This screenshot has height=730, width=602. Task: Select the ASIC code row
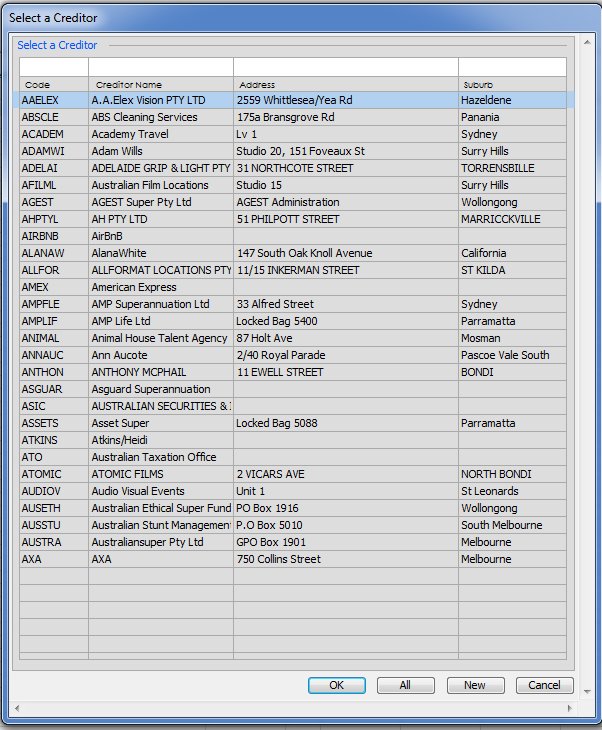[293, 406]
